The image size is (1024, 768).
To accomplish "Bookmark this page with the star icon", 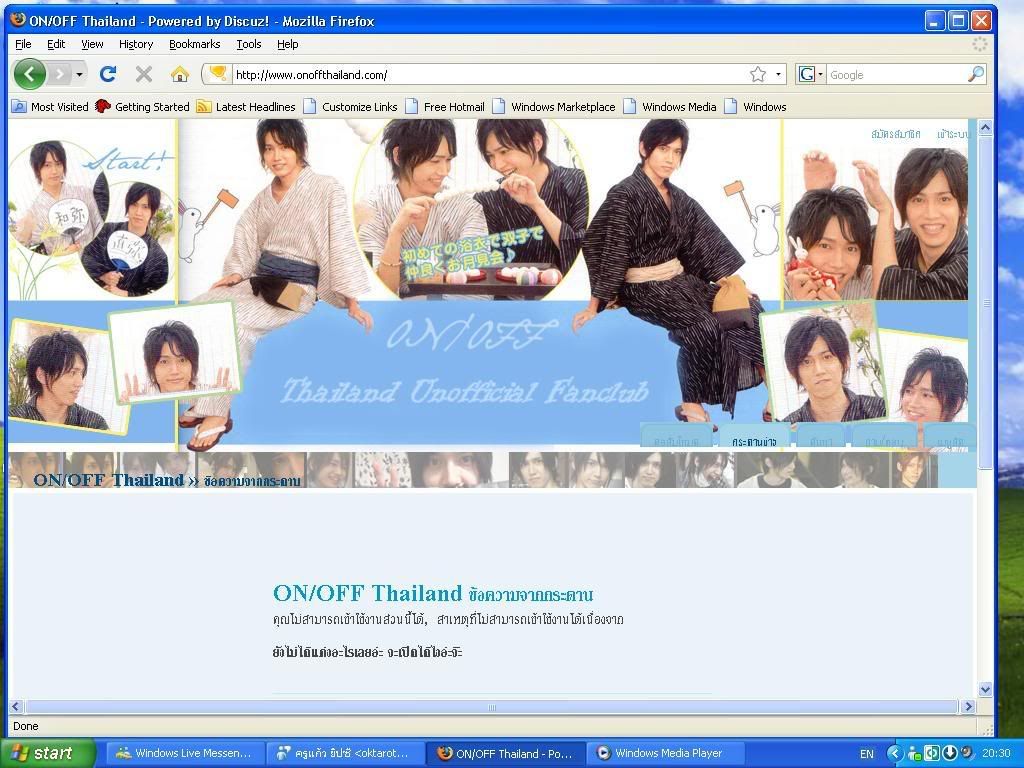I will pyautogui.click(x=758, y=74).
